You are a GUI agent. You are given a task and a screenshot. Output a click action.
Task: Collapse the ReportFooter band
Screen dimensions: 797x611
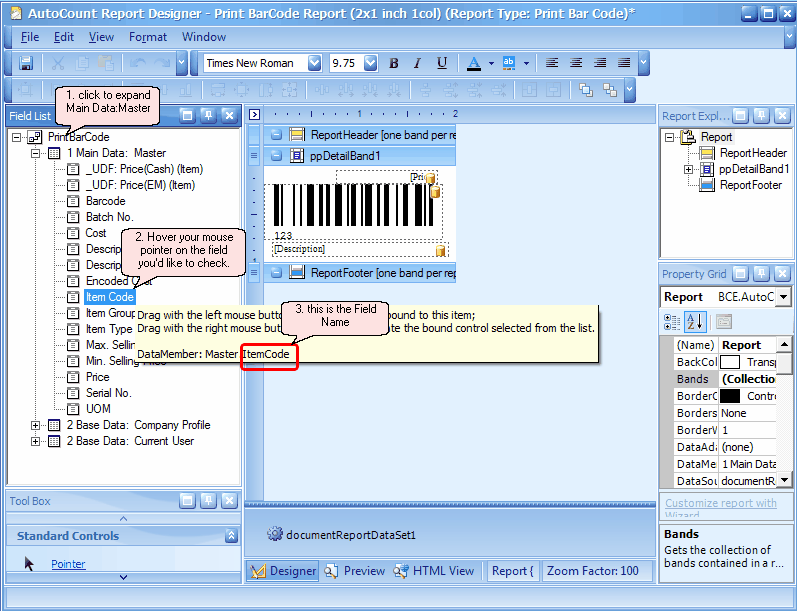pos(276,273)
